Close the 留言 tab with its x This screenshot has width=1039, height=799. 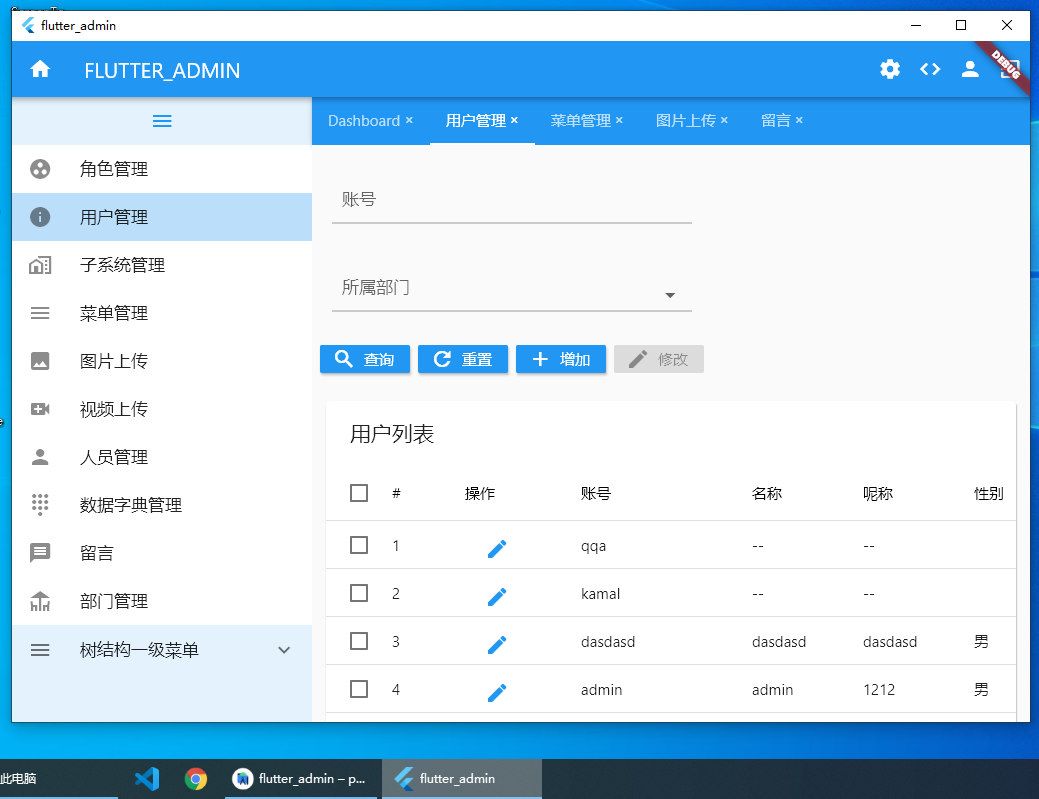[799, 120]
